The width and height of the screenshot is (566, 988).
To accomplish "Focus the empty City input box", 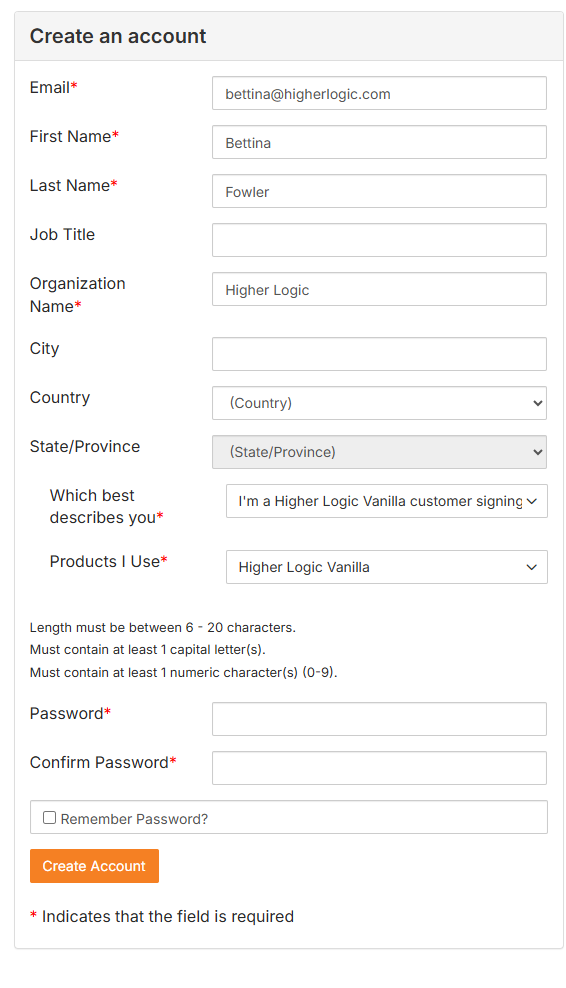I will (379, 354).
